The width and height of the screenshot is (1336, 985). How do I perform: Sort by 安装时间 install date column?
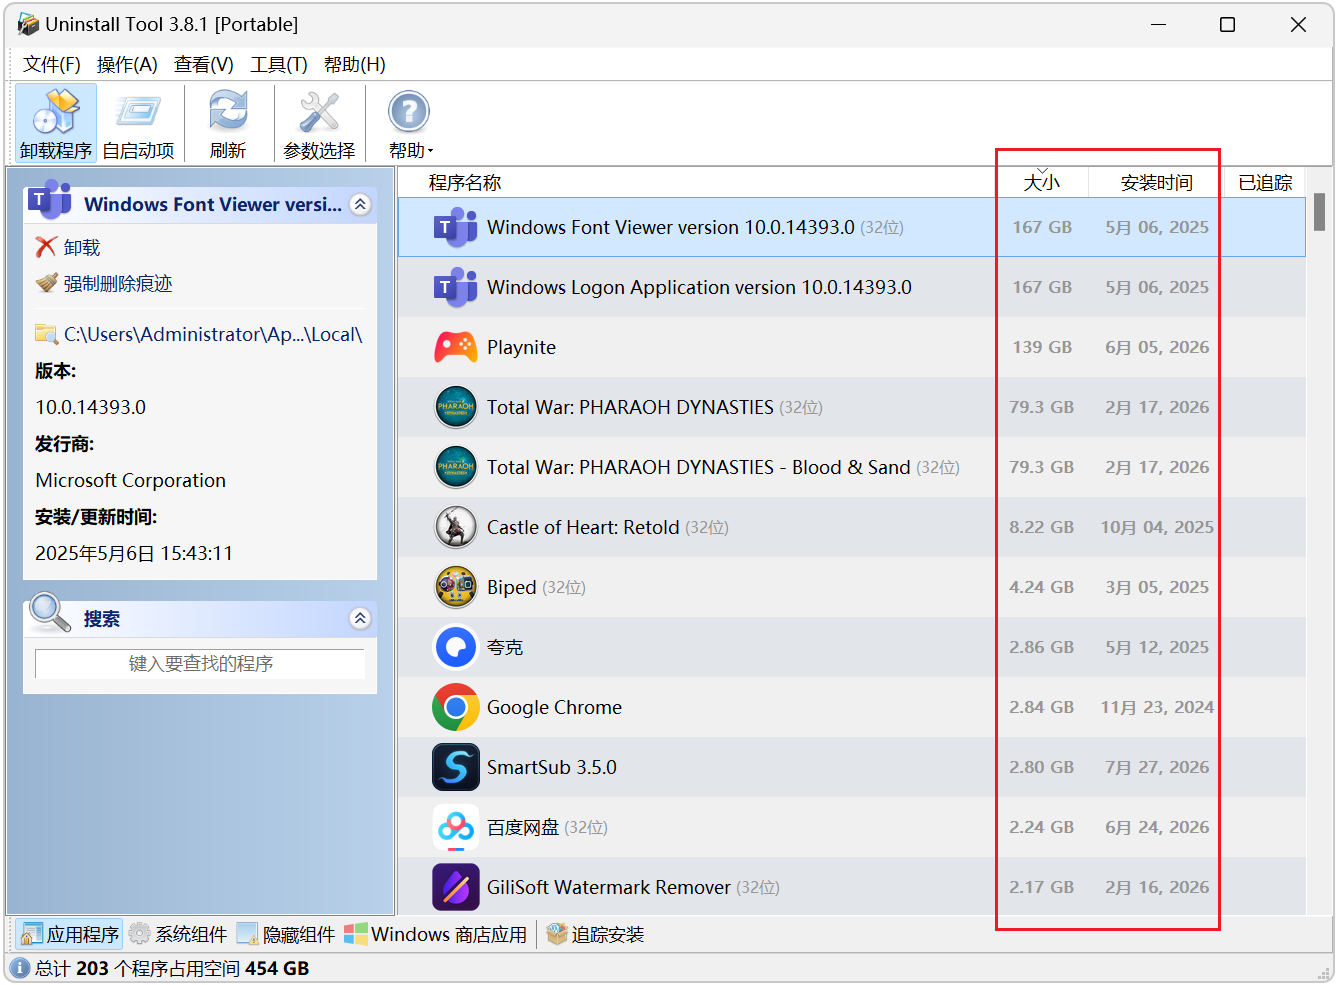[1156, 183]
